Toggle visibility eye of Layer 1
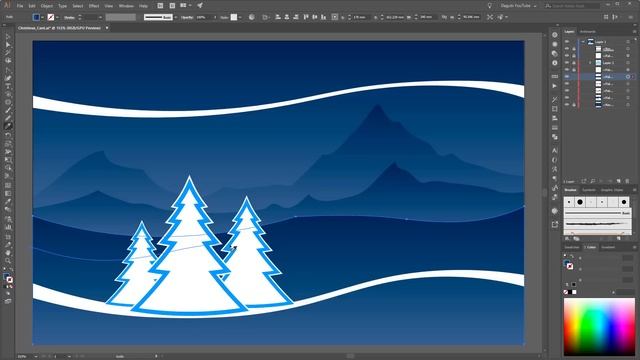This screenshot has width=640, height=360. click(567, 42)
